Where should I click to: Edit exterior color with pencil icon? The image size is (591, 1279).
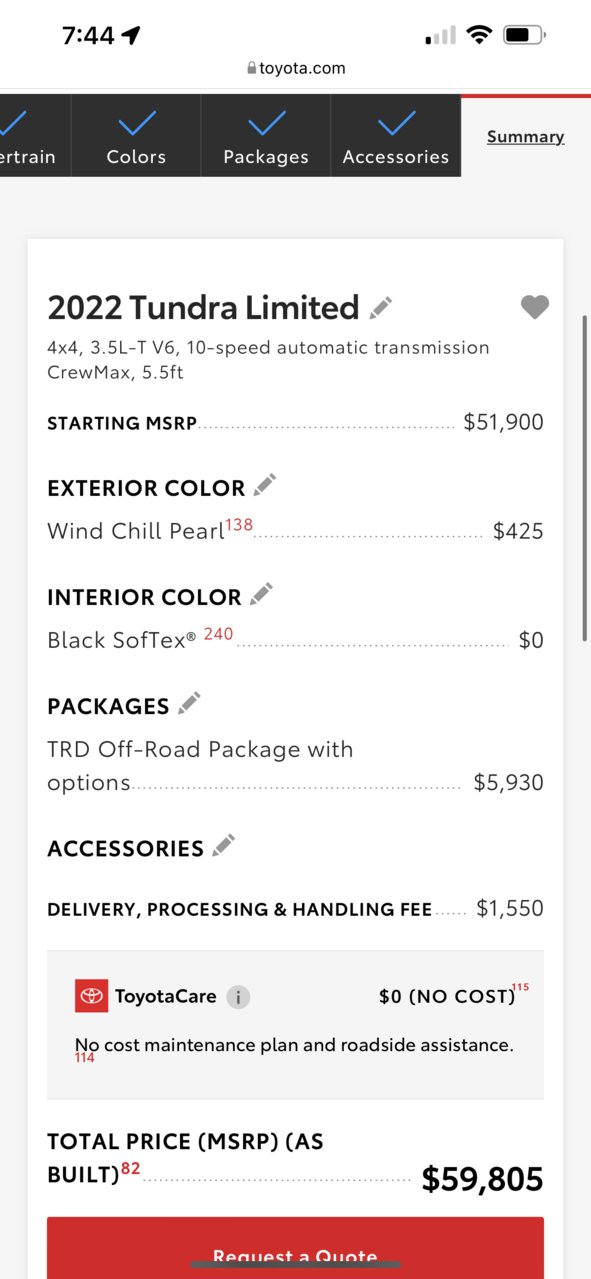pyautogui.click(x=265, y=485)
